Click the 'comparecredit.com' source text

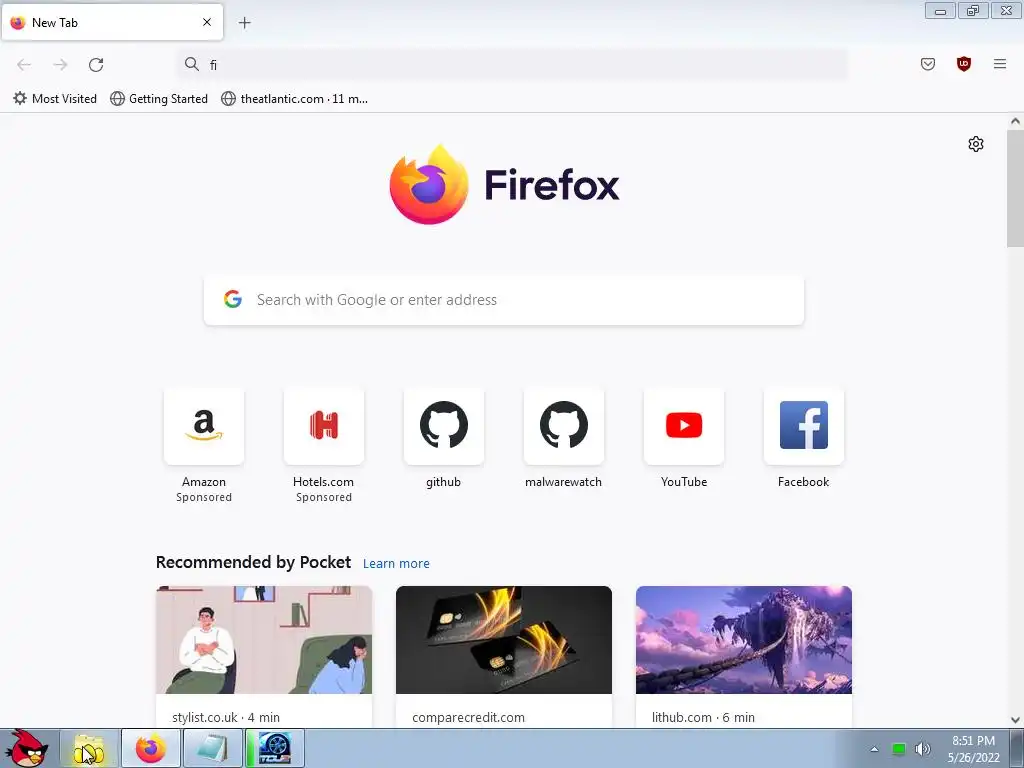pos(468,717)
